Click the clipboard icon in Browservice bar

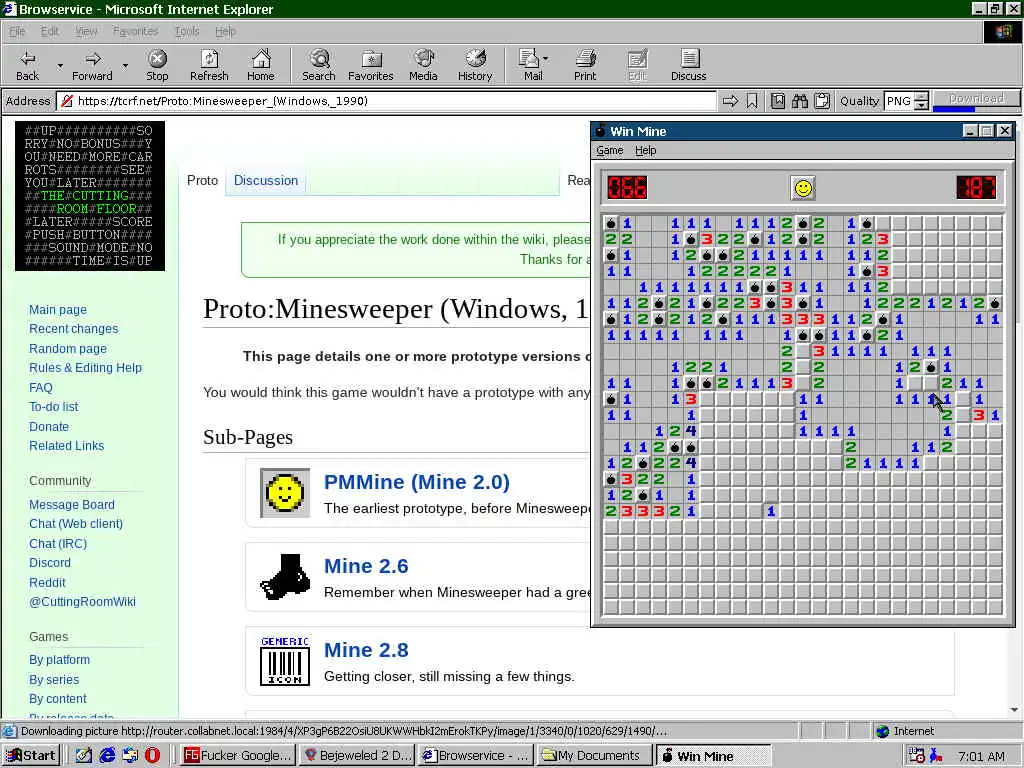(x=822, y=101)
